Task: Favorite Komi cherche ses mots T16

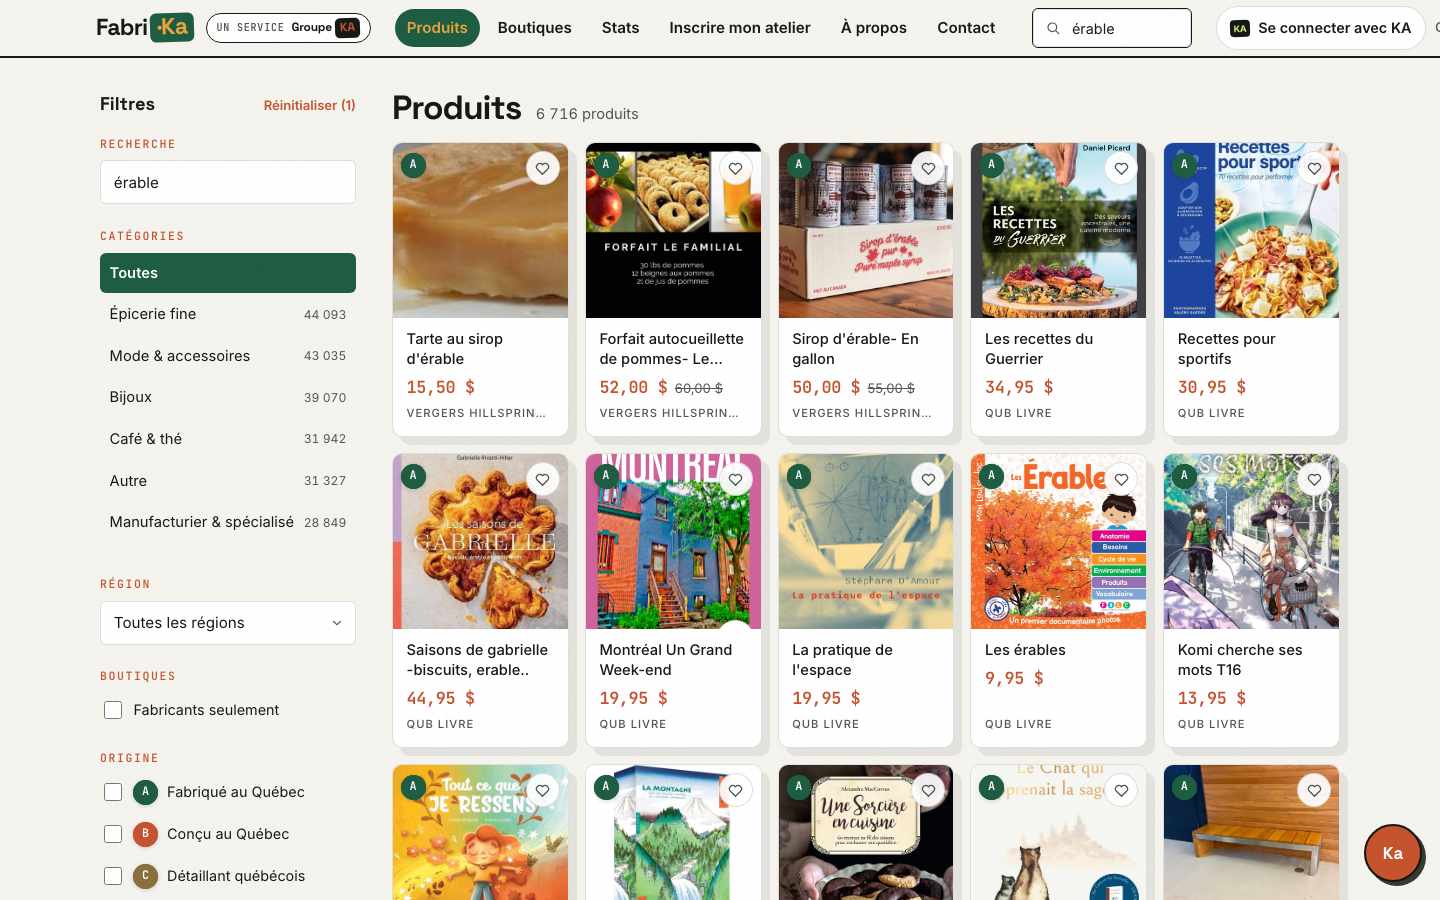Action: pyautogui.click(x=1314, y=480)
